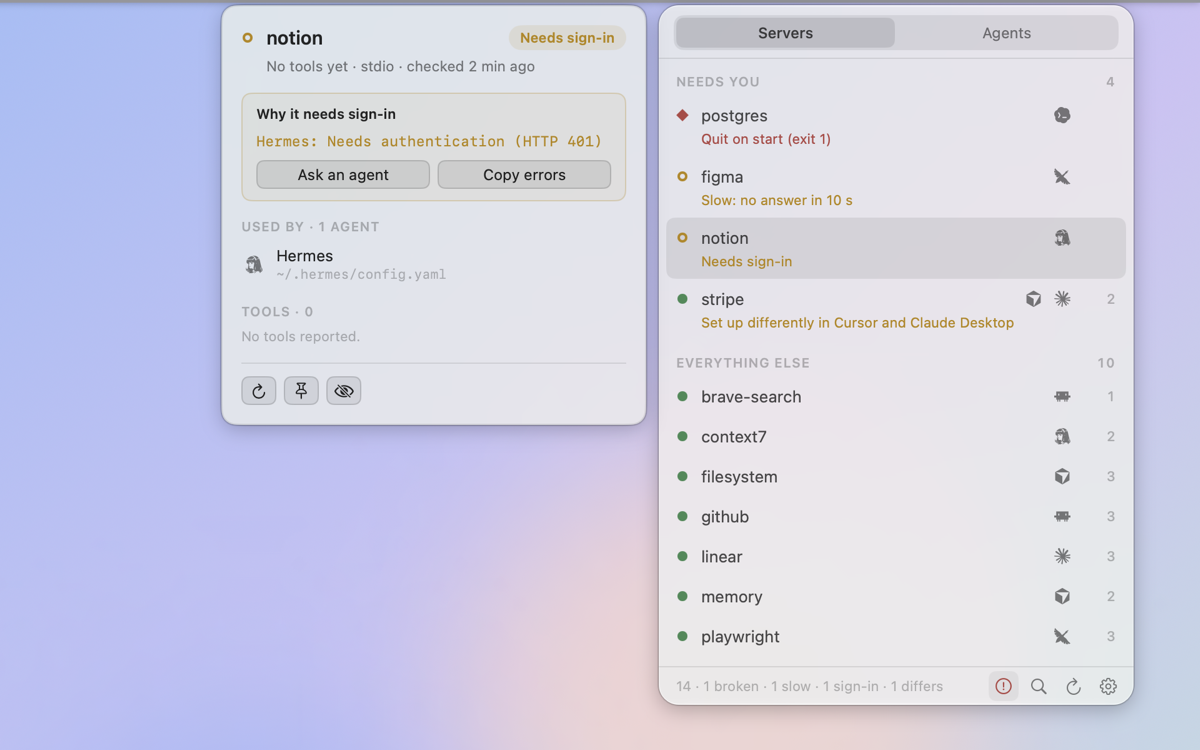The image size is (1200, 750).
Task: Click the 'Hermes: Needs authentication (HTTP 401)' error text
Action: pyautogui.click(x=429, y=141)
